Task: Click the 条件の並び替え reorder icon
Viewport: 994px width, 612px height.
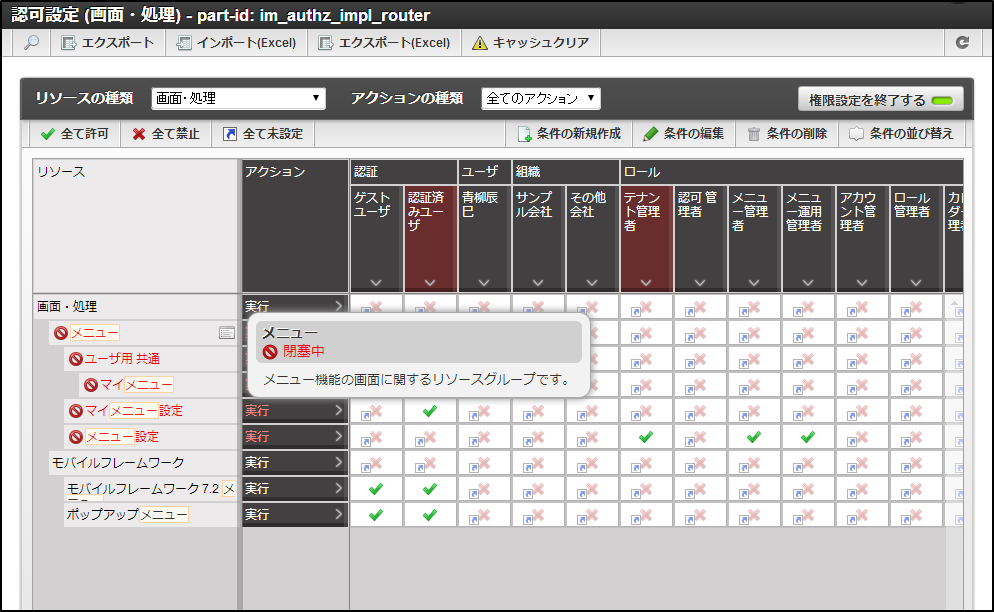Action: (857, 133)
